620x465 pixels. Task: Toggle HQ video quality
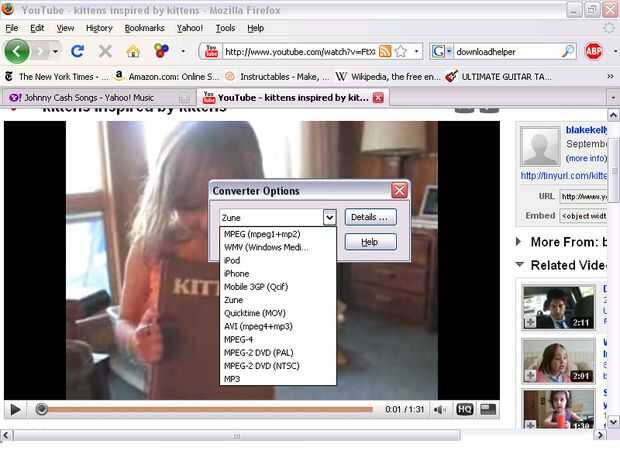pyautogui.click(x=465, y=409)
